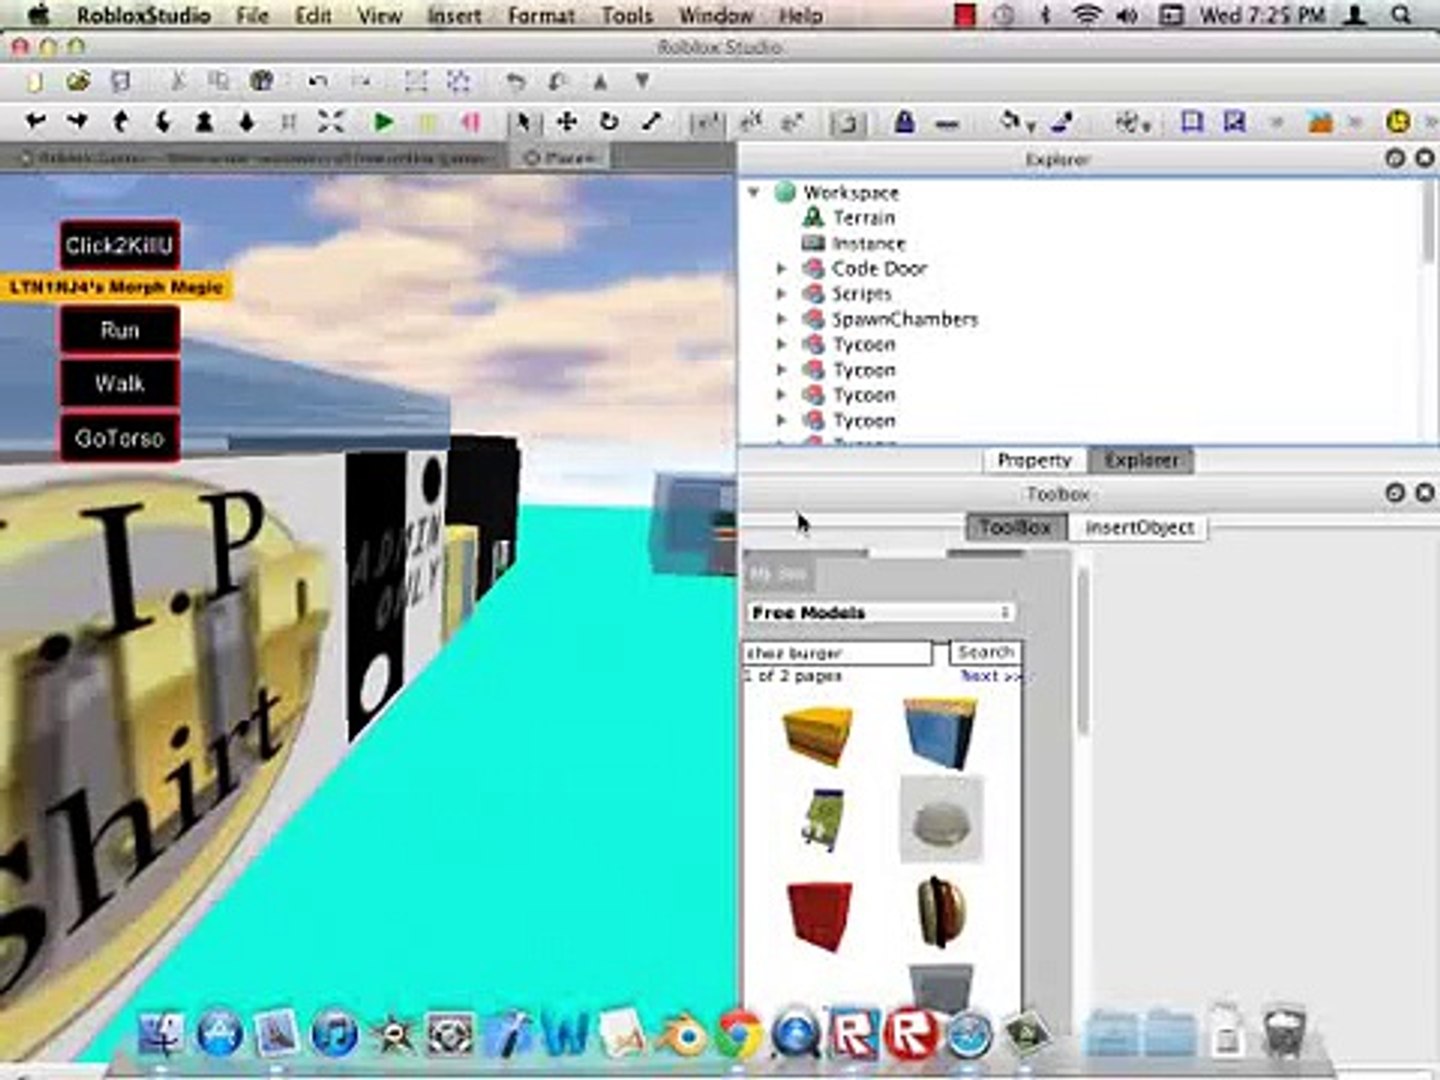Open the File menu

click(252, 15)
